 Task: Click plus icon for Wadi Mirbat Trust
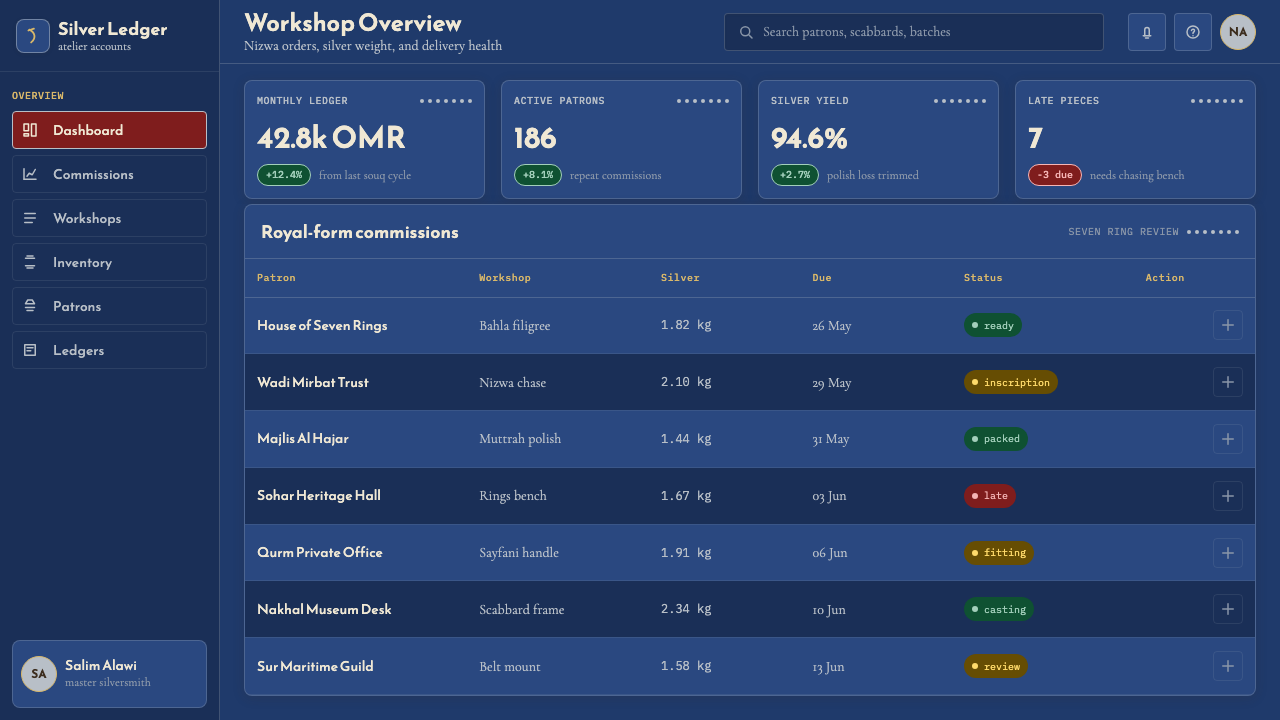point(1228,382)
